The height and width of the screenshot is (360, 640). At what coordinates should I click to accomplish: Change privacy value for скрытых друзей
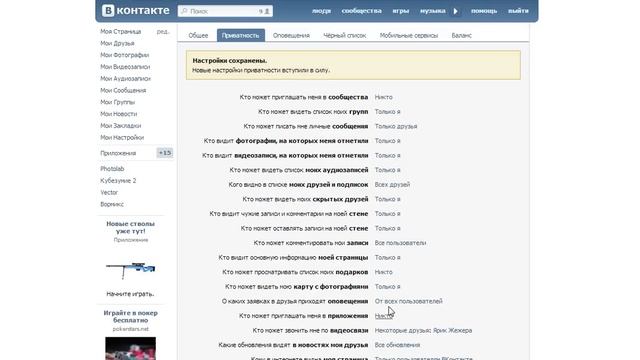click(x=387, y=200)
